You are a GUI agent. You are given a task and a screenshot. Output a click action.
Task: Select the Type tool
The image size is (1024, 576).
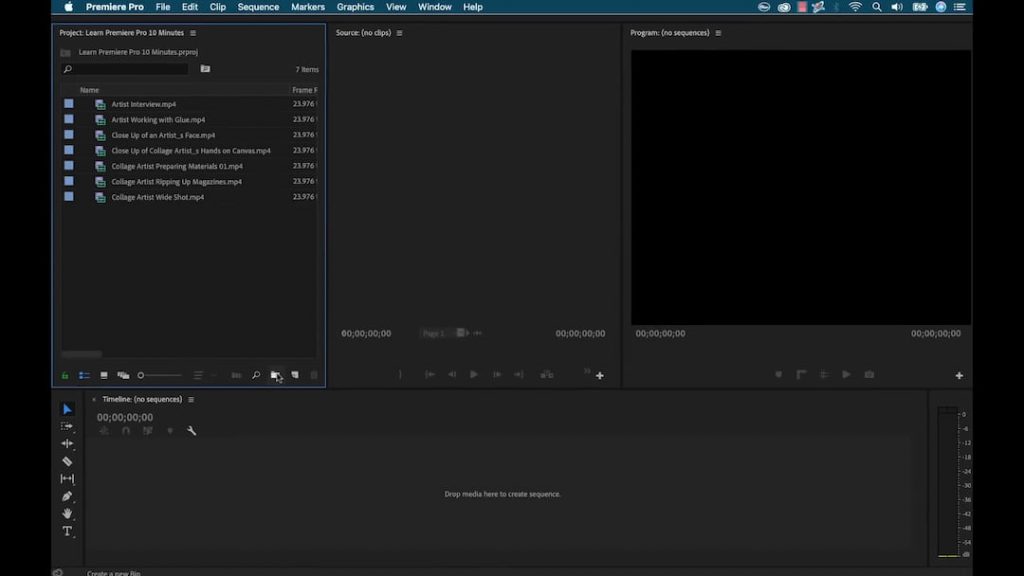pyautogui.click(x=67, y=531)
